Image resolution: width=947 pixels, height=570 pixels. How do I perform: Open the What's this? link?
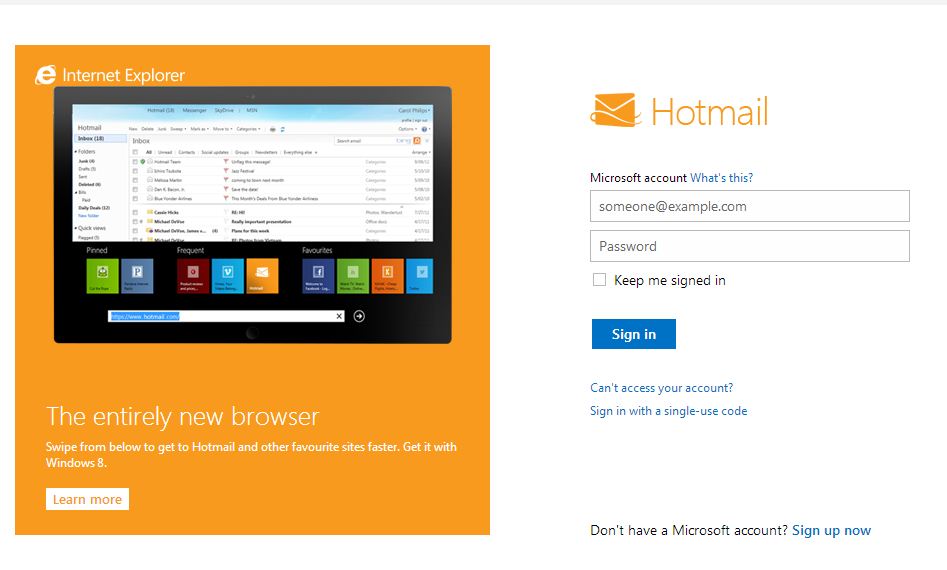pyautogui.click(x=722, y=178)
